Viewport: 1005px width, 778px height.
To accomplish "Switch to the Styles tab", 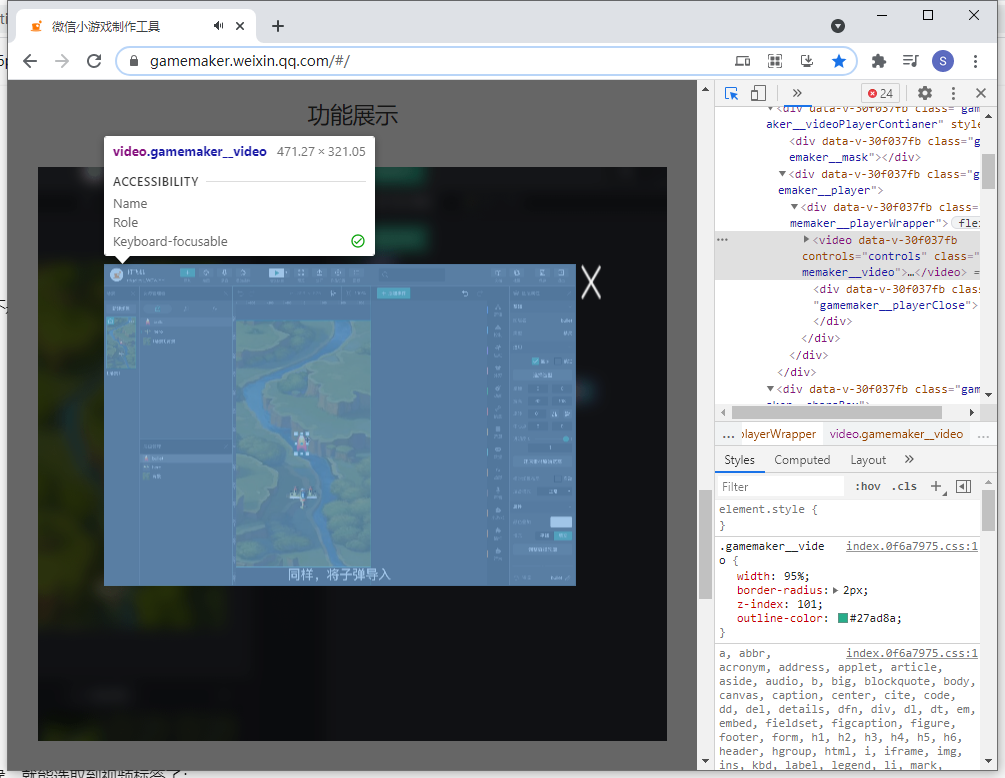I will tap(739, 460).
